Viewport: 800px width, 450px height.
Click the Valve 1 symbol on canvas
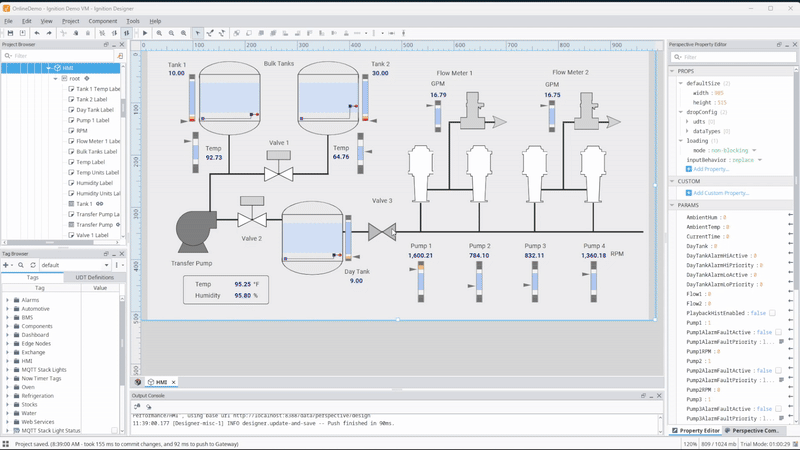(x=279, y=166)
